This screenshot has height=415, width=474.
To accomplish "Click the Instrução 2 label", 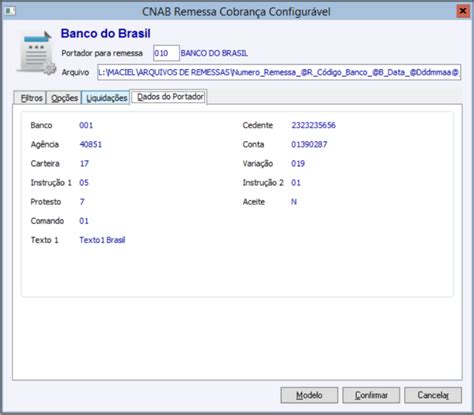I will [x=263, y=183].
